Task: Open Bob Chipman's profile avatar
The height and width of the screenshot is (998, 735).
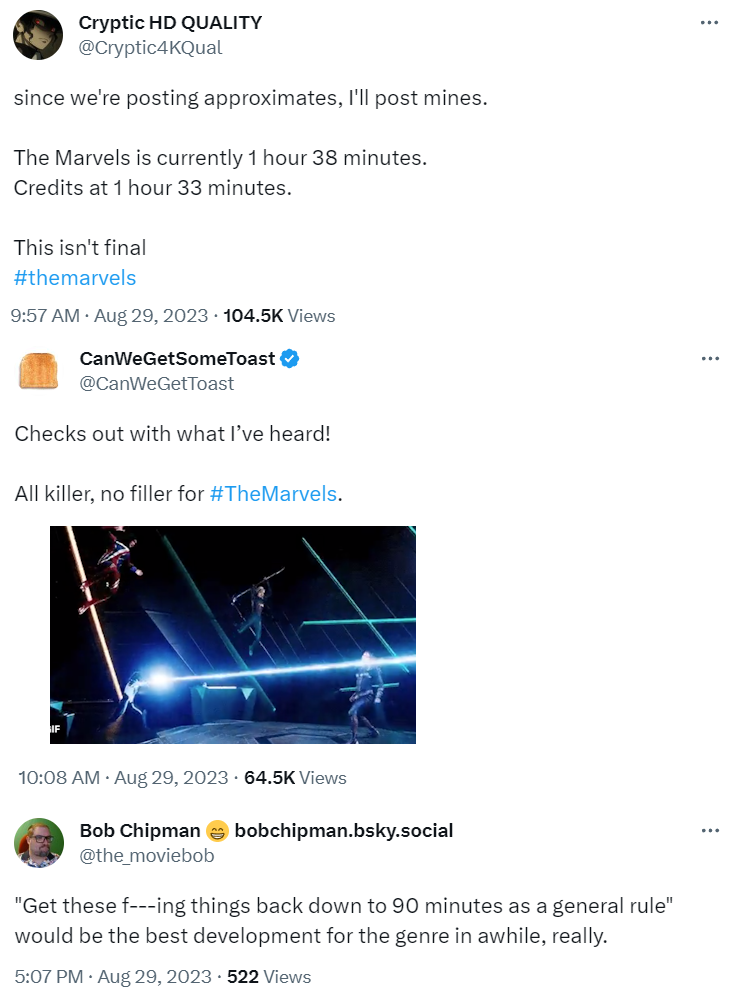Action: pos(39,842)
